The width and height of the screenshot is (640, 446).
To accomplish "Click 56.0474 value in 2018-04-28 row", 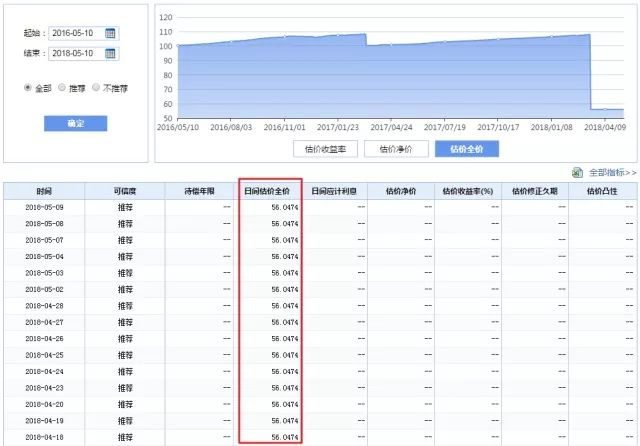I will coord(285,306).
